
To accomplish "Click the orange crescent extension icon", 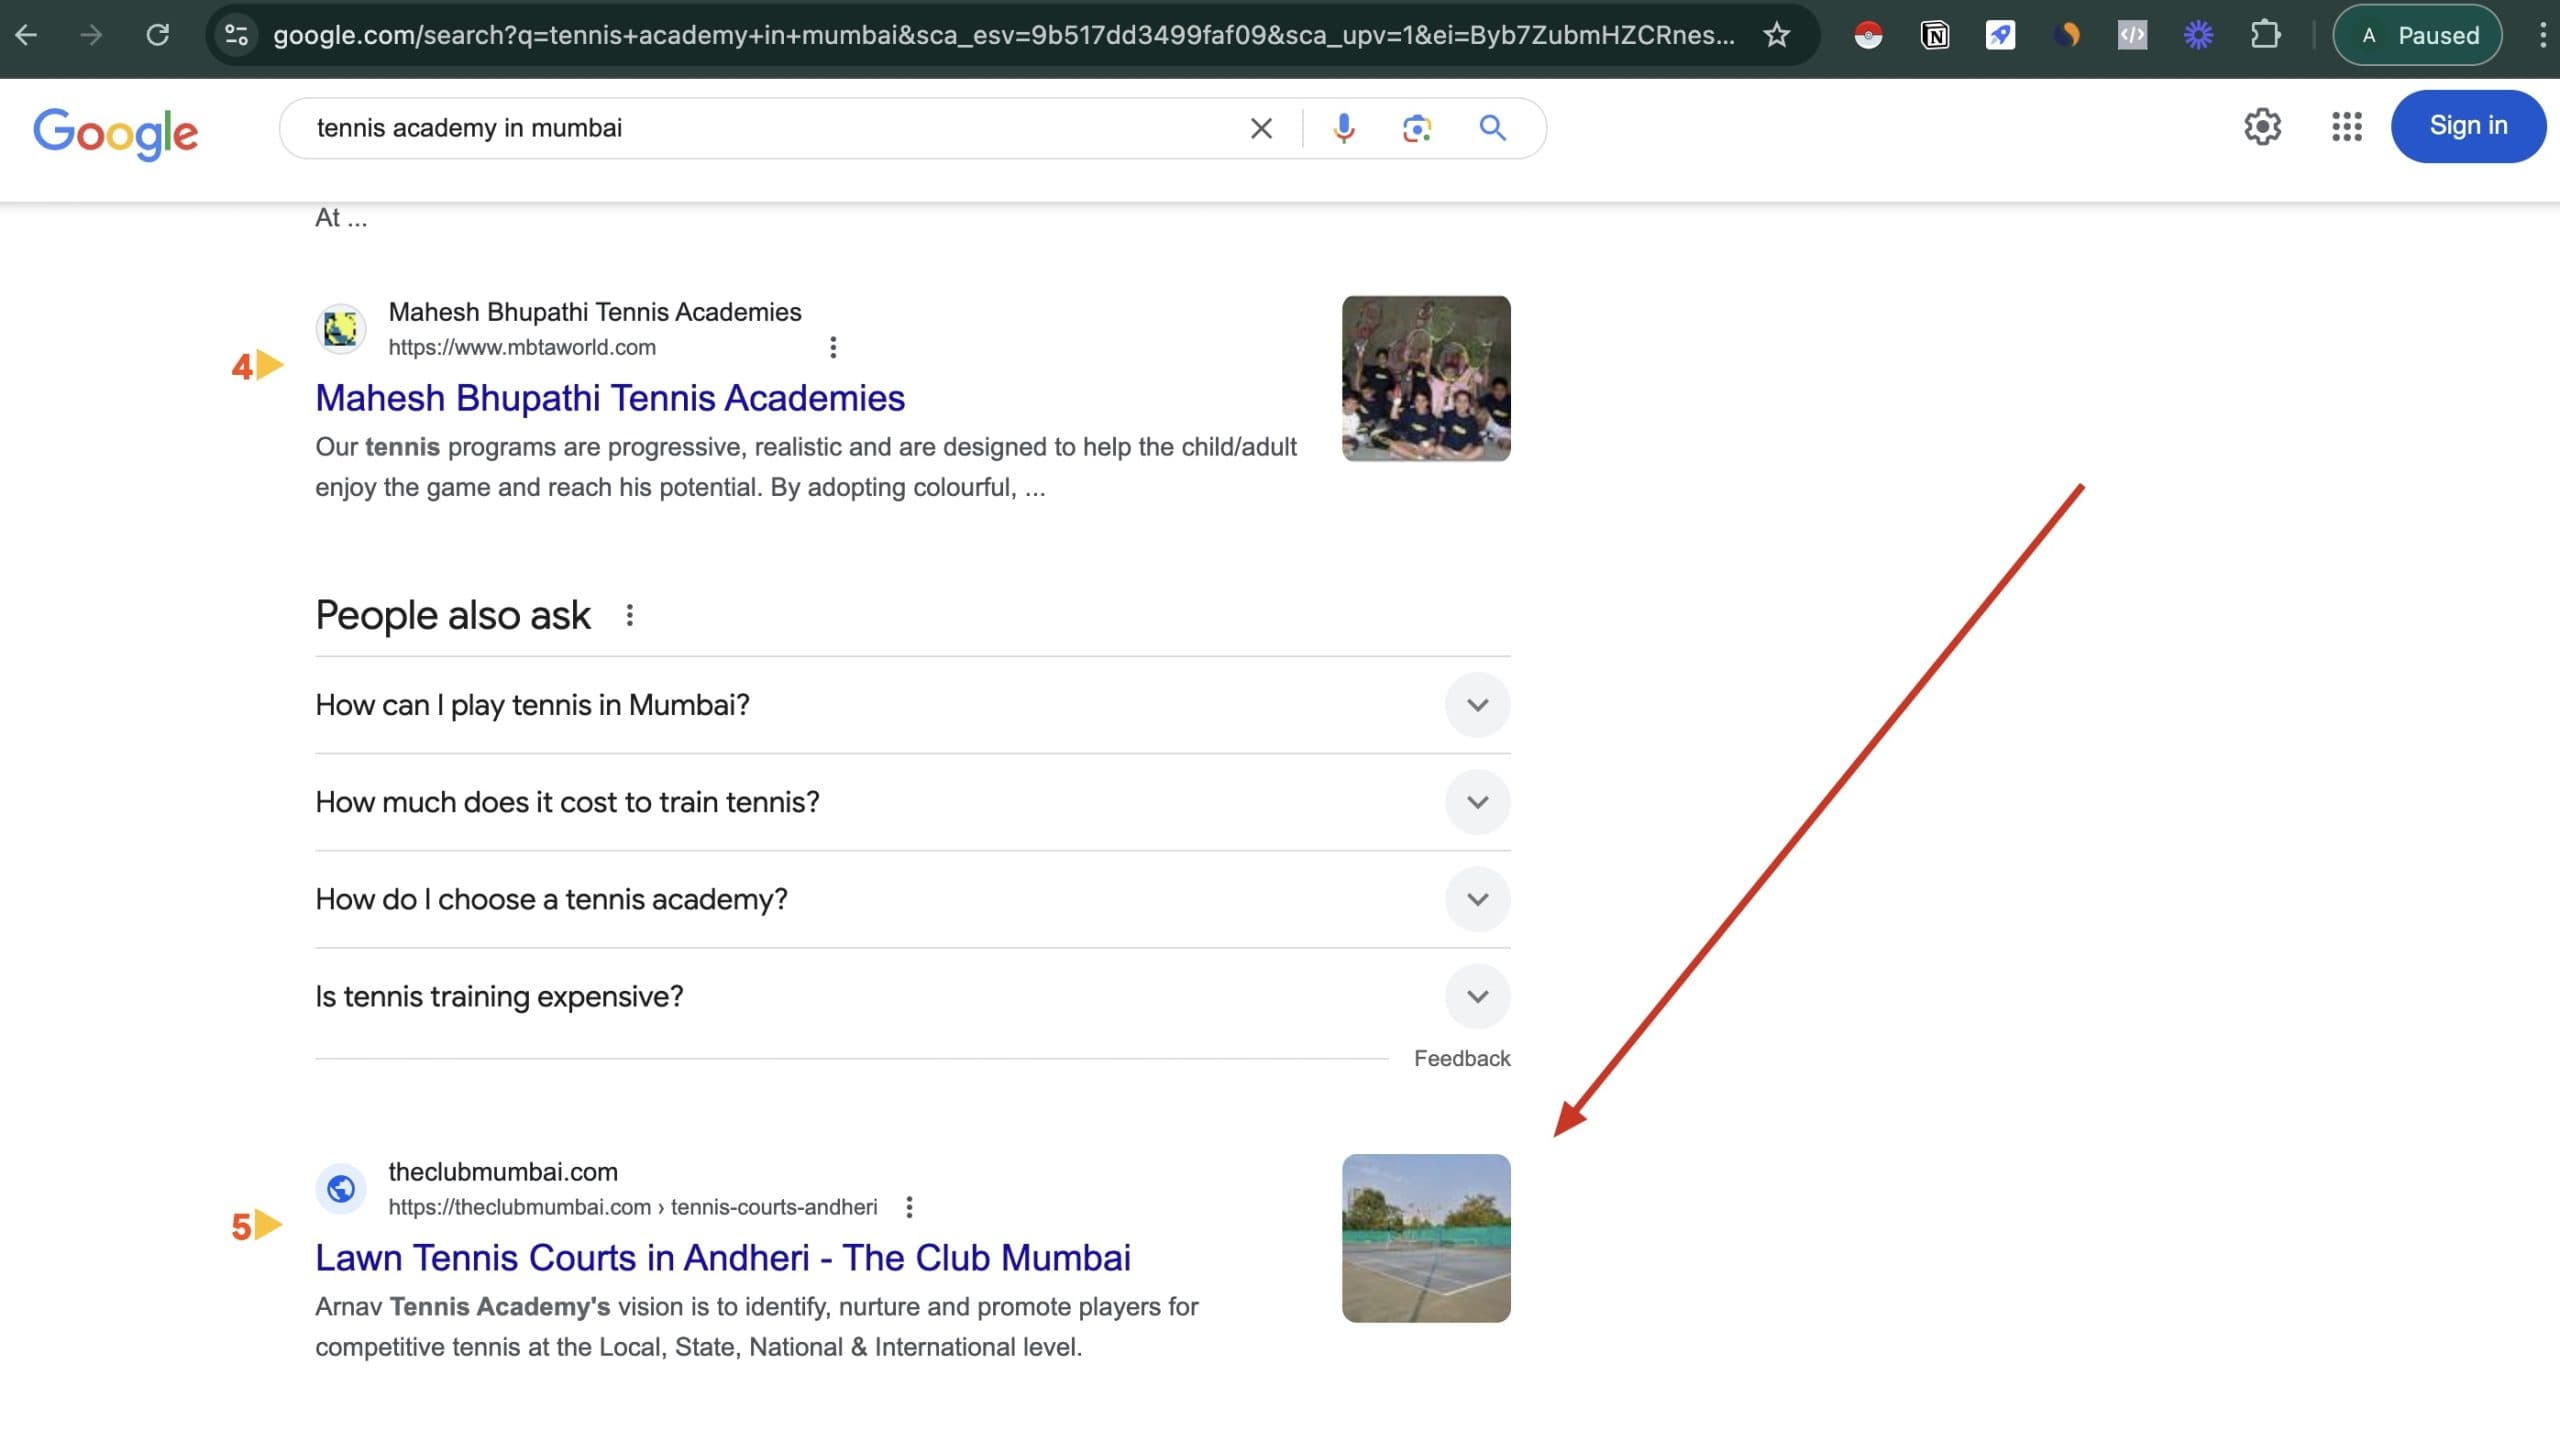I will click(2066, 36).
